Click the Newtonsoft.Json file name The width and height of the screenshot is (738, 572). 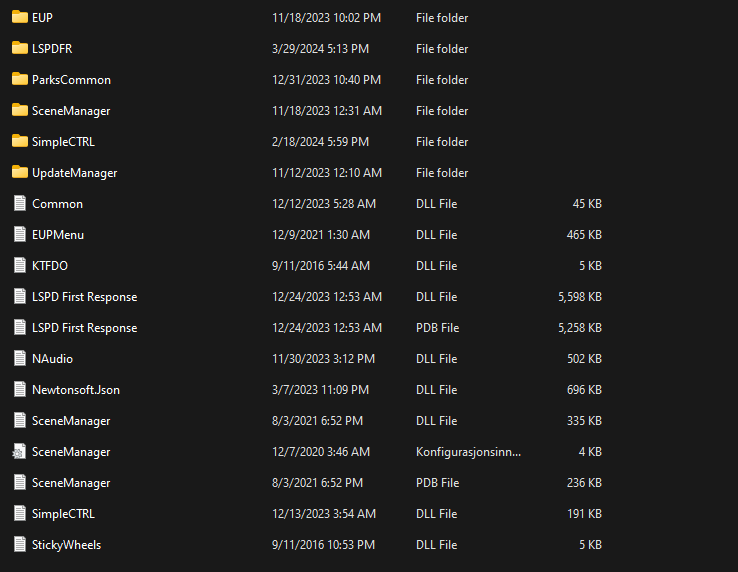[76, 390]
